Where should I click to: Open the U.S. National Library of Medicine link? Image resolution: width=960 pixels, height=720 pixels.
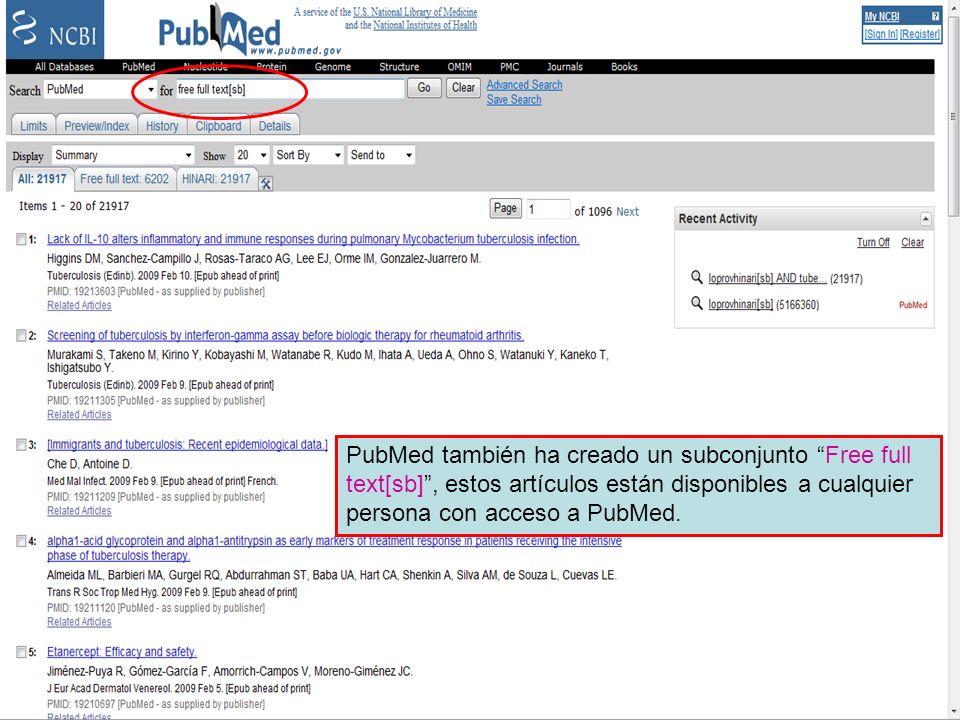[415, 12]
